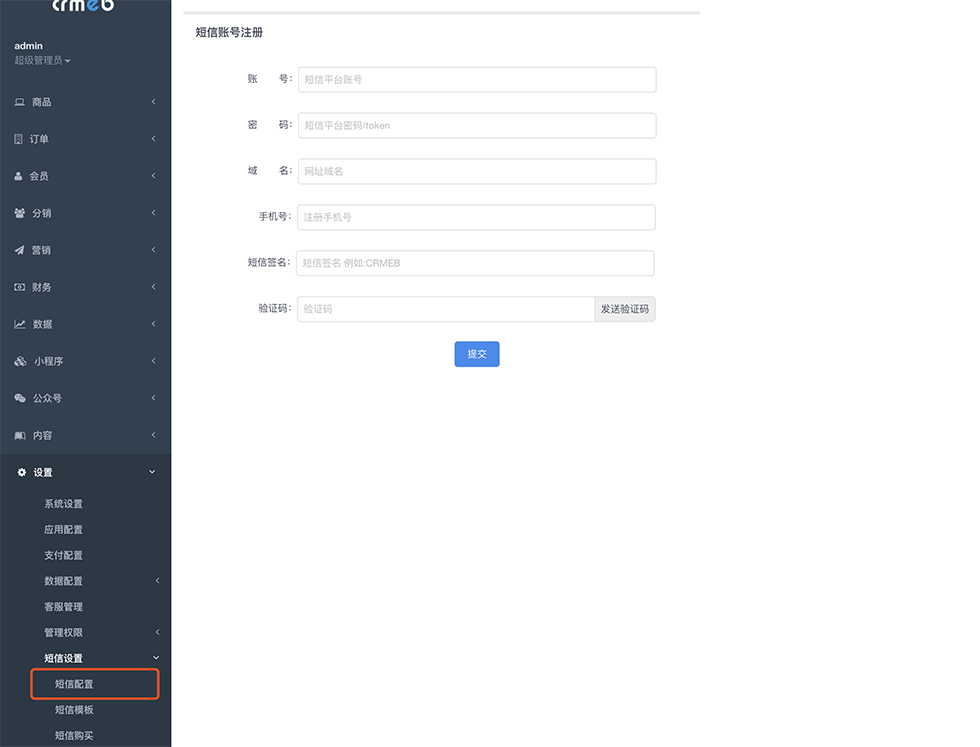Expand the 财务 menu chevron
Image resolution: width=980 pixels, height=747 pixels.
point(153,286)
